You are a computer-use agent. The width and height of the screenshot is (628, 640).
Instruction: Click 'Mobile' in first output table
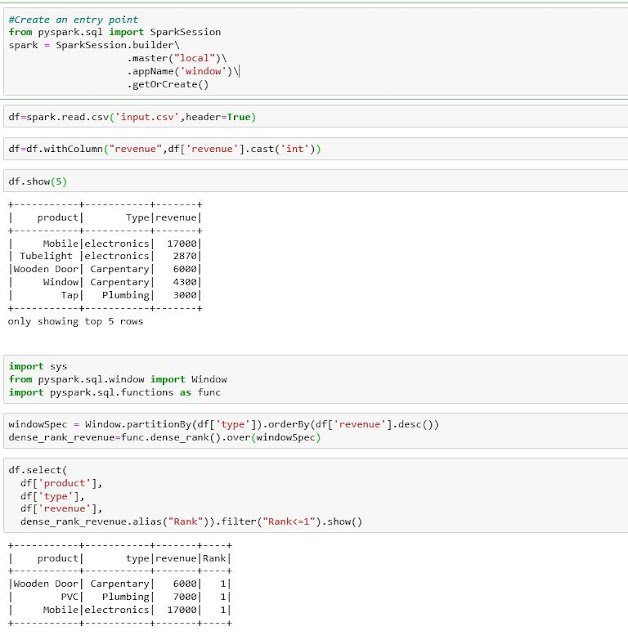click(x=60, y=243)
